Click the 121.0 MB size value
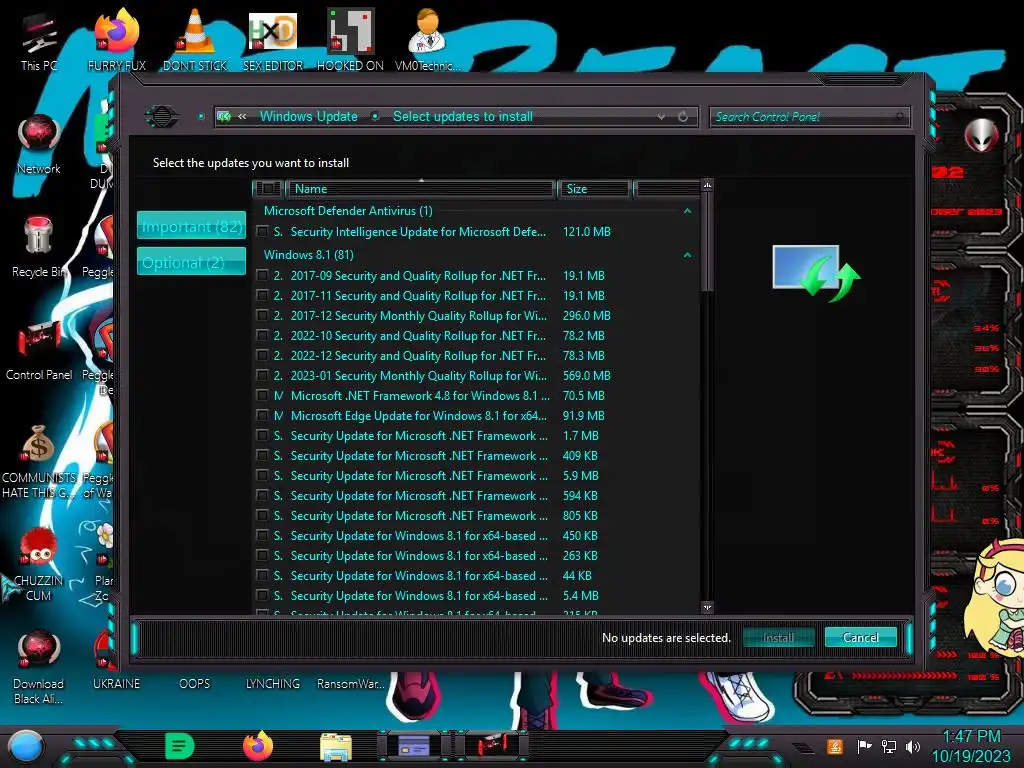This screenshot has width=1024, height=768. [586, 231]
